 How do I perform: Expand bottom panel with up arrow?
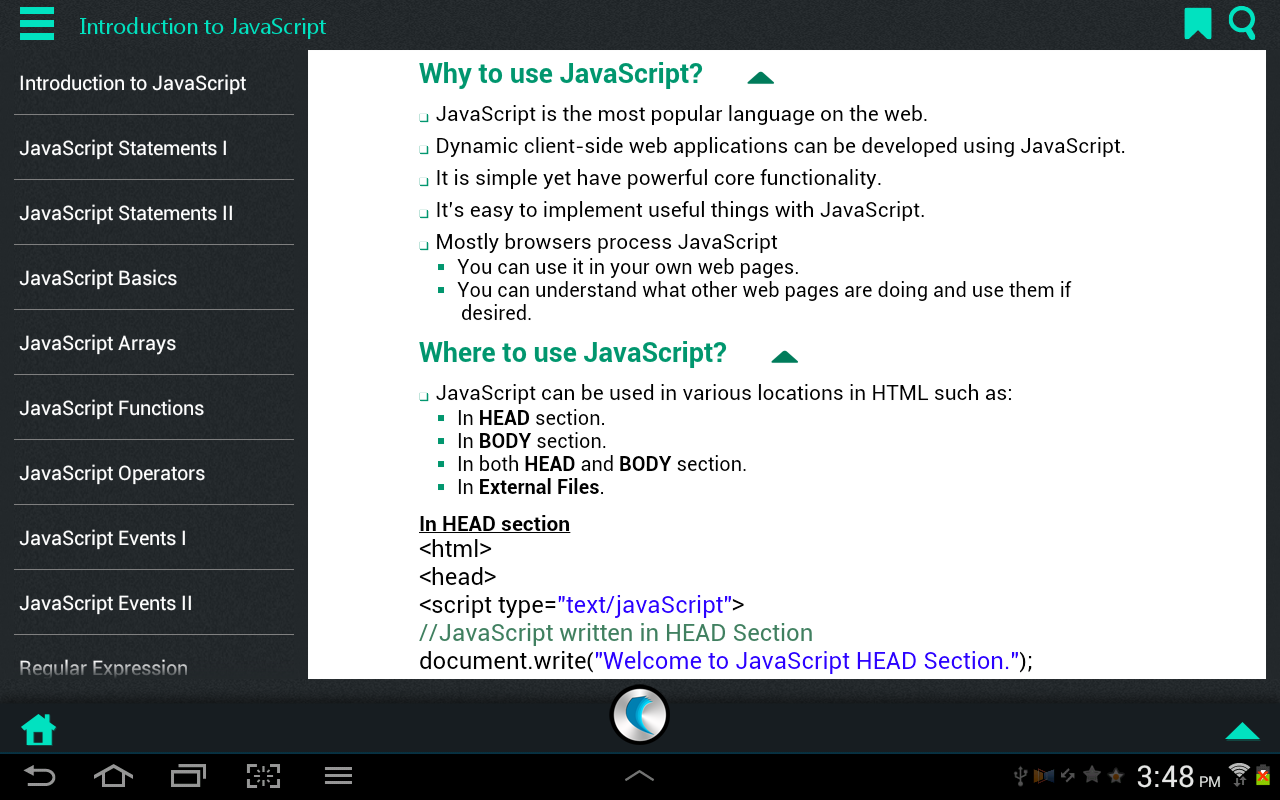[1242, 731]
